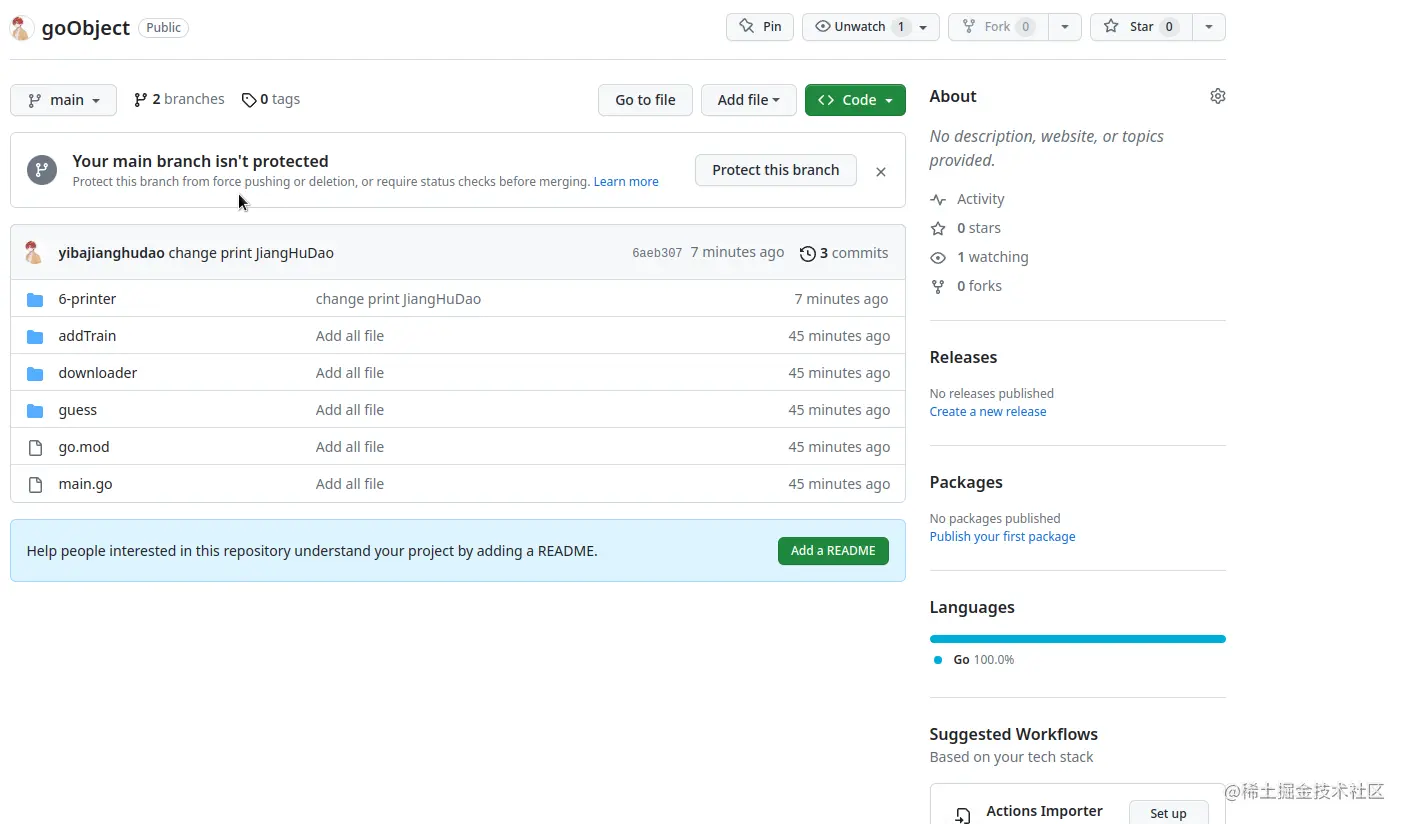Click the 6-printer folder icon
Screen dimensions: 1407x824
[x=35, y=299]
